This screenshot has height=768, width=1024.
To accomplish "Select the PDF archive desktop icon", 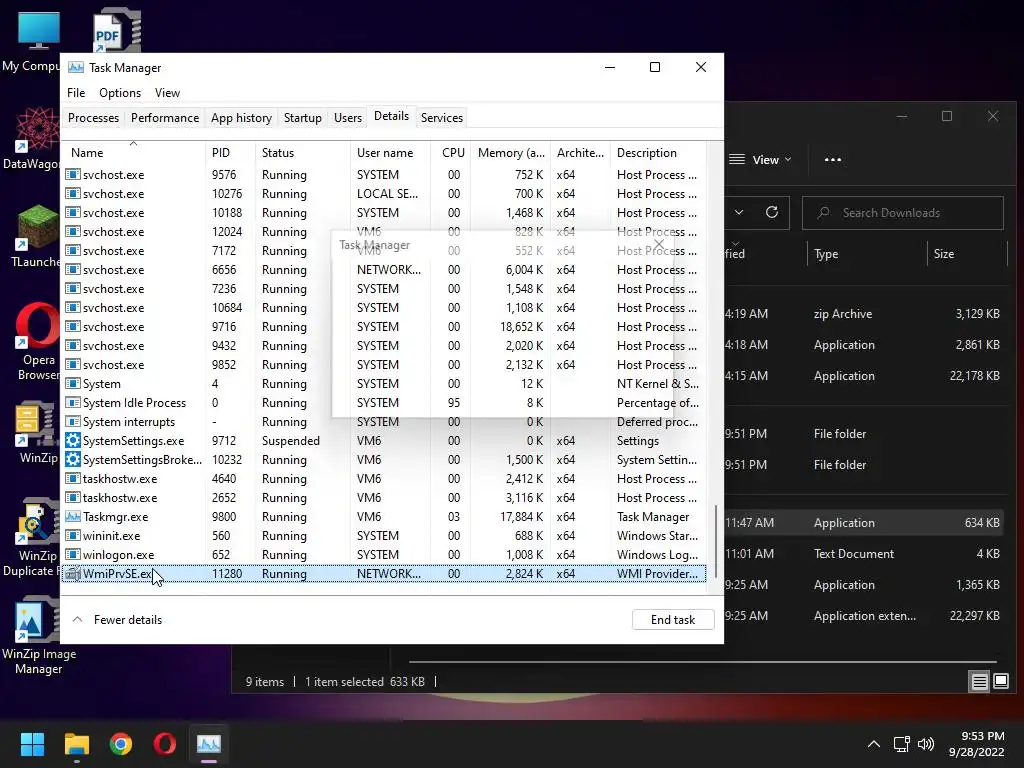I will [116, 30].
